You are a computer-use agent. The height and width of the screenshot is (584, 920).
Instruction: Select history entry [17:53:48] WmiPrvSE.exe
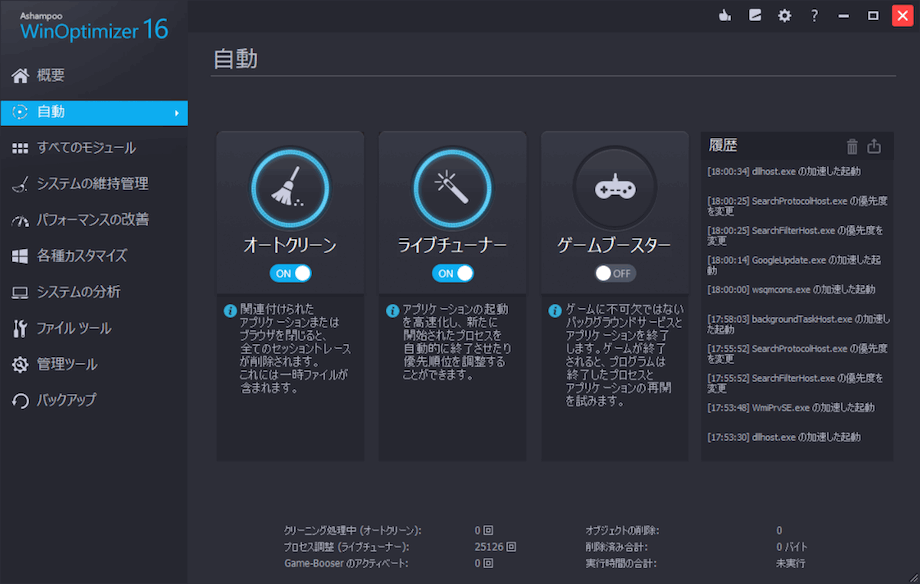click(x=791, y=407)
